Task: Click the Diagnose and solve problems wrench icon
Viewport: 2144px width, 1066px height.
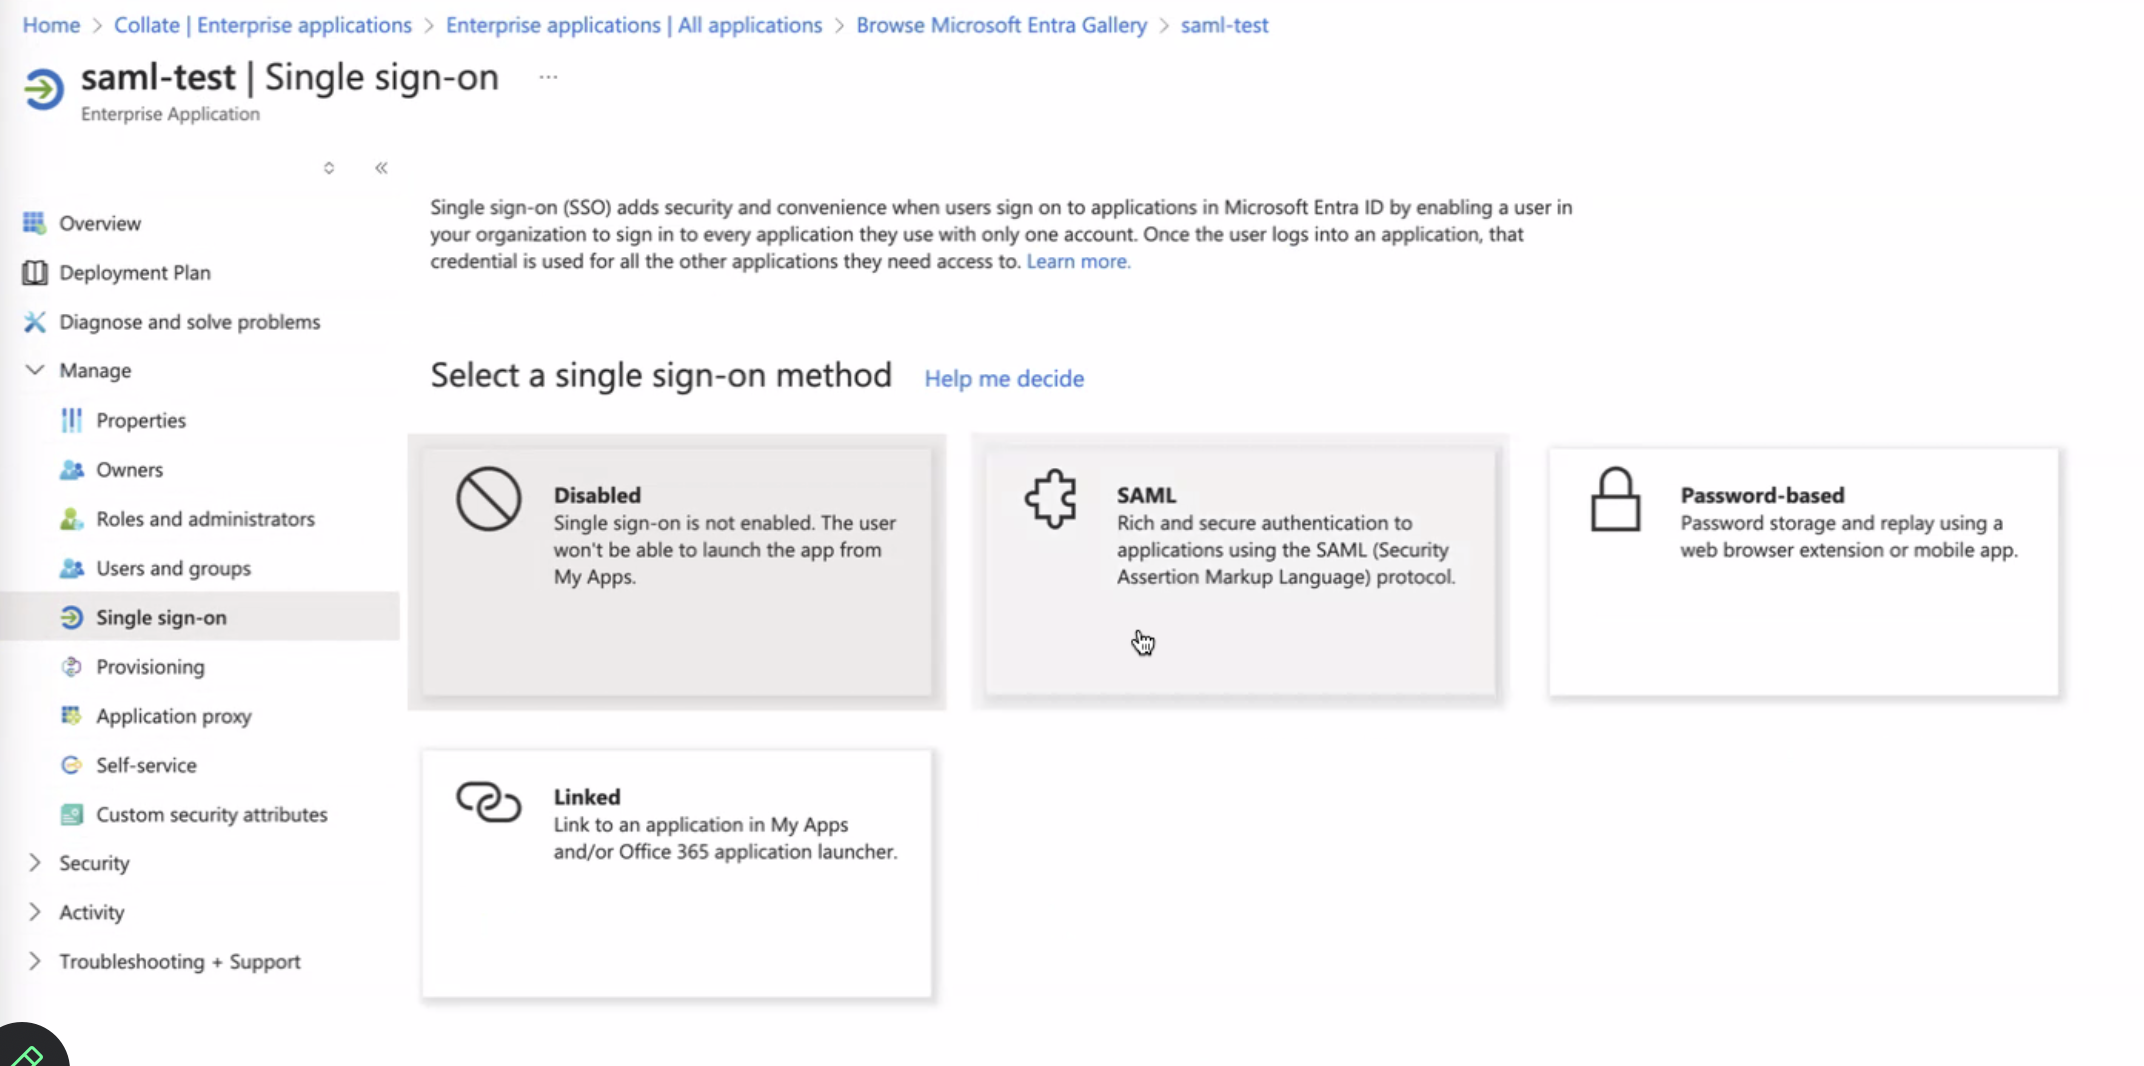Action: (35, 321)
